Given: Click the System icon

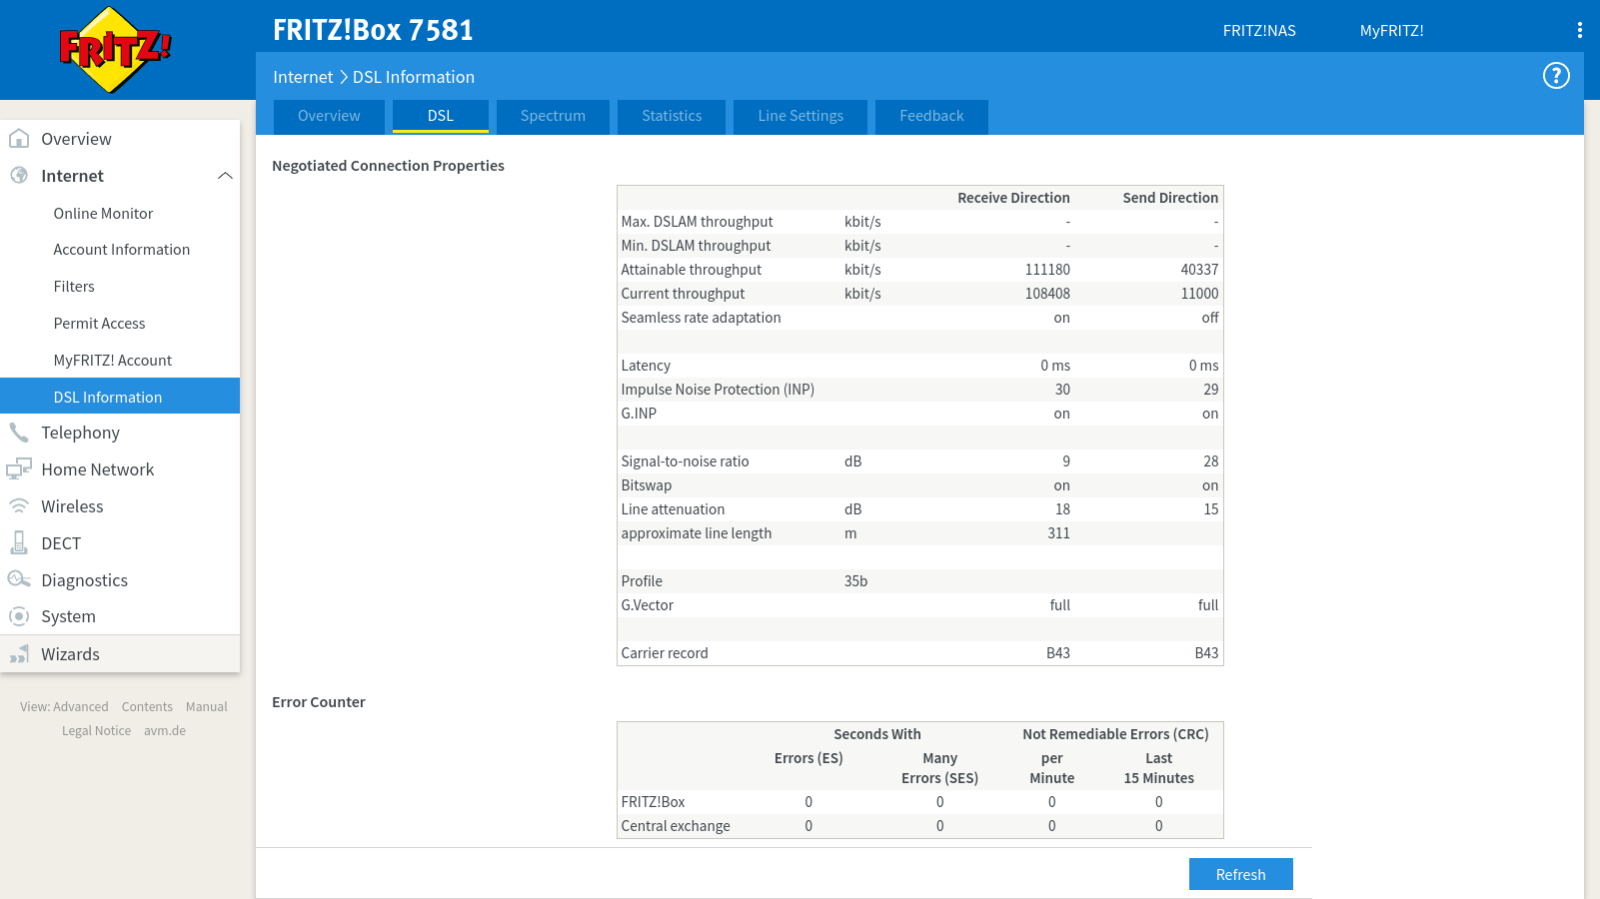Looking at the screenshot, I should [x=19, y=616].
